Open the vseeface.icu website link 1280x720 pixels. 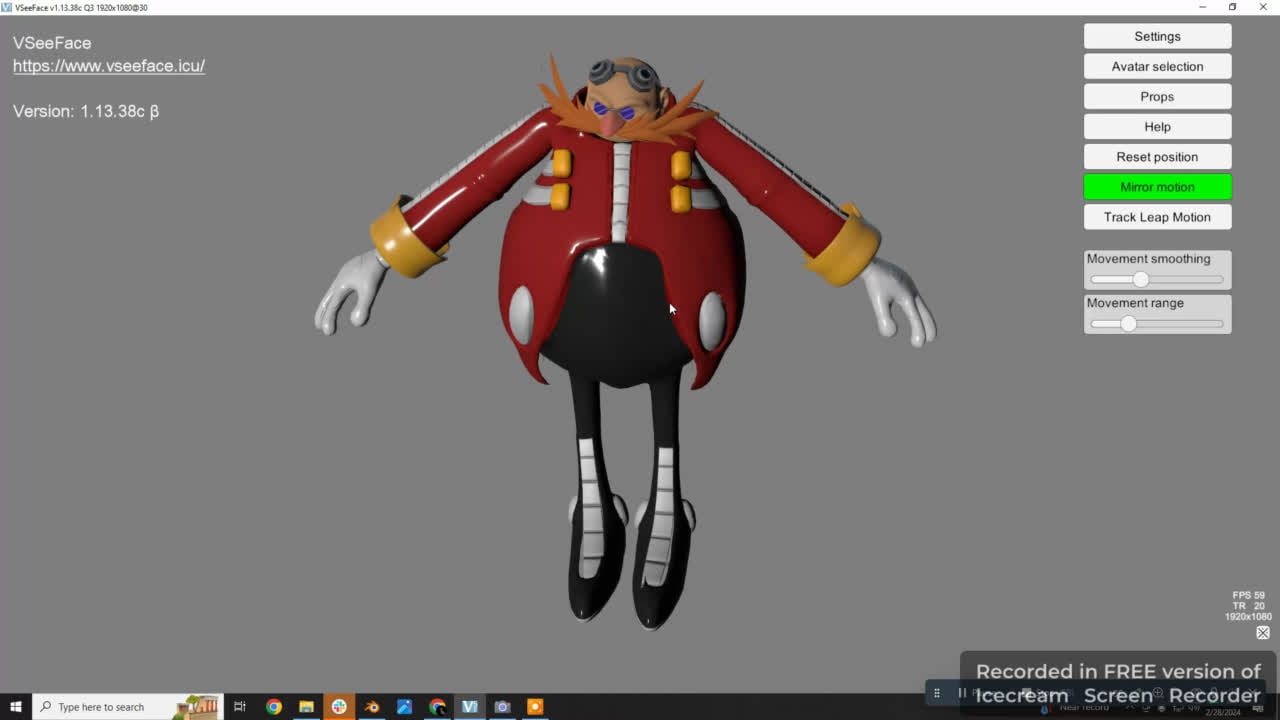109,66
